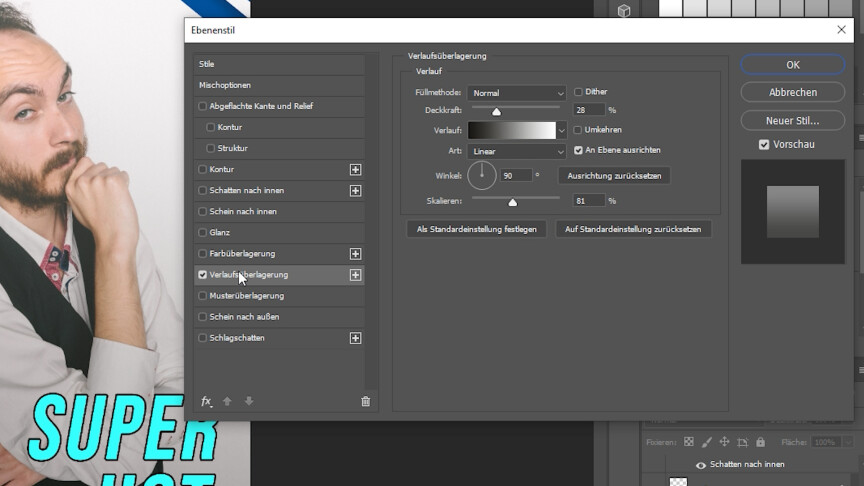Click Ausrichtung zurücksetzen button
Viewport: 864px width, 486px height.
click(x=614, y=175)
